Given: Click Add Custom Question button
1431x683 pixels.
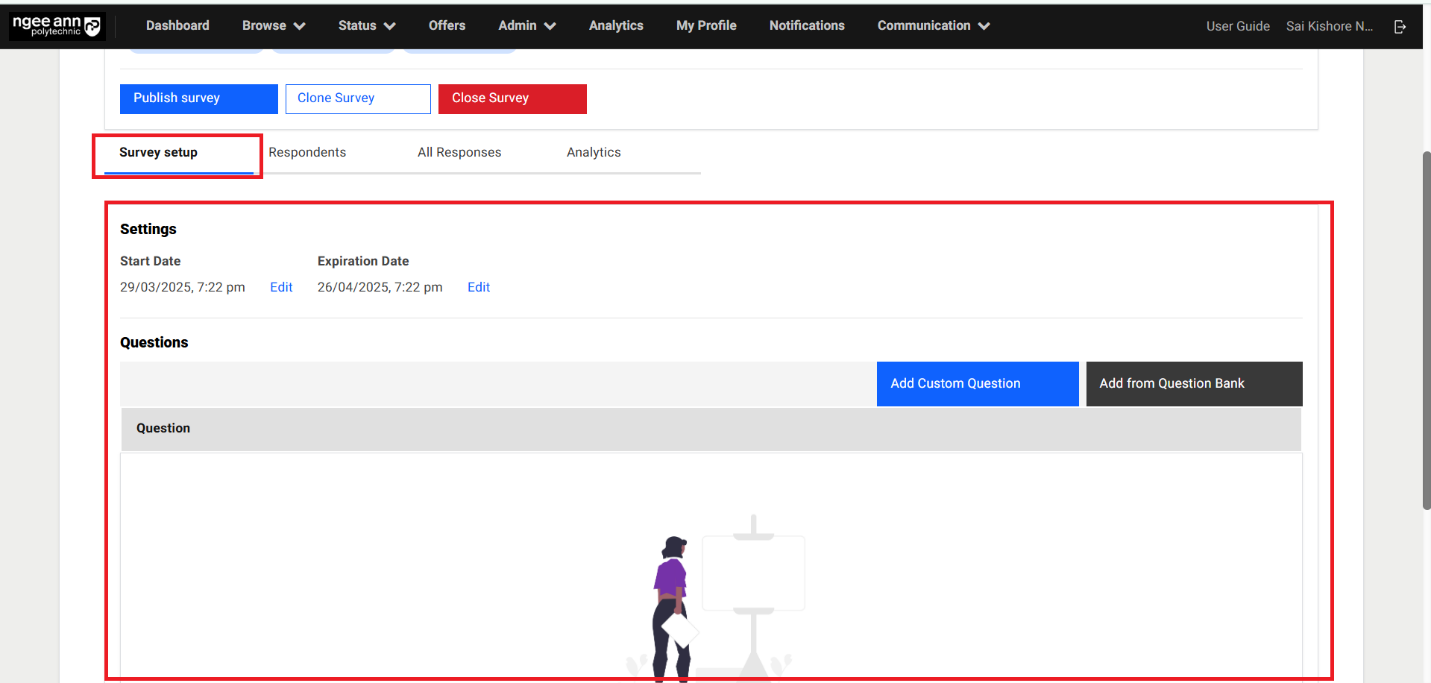Looking at the screenshot, I should [x=977, y=384].
